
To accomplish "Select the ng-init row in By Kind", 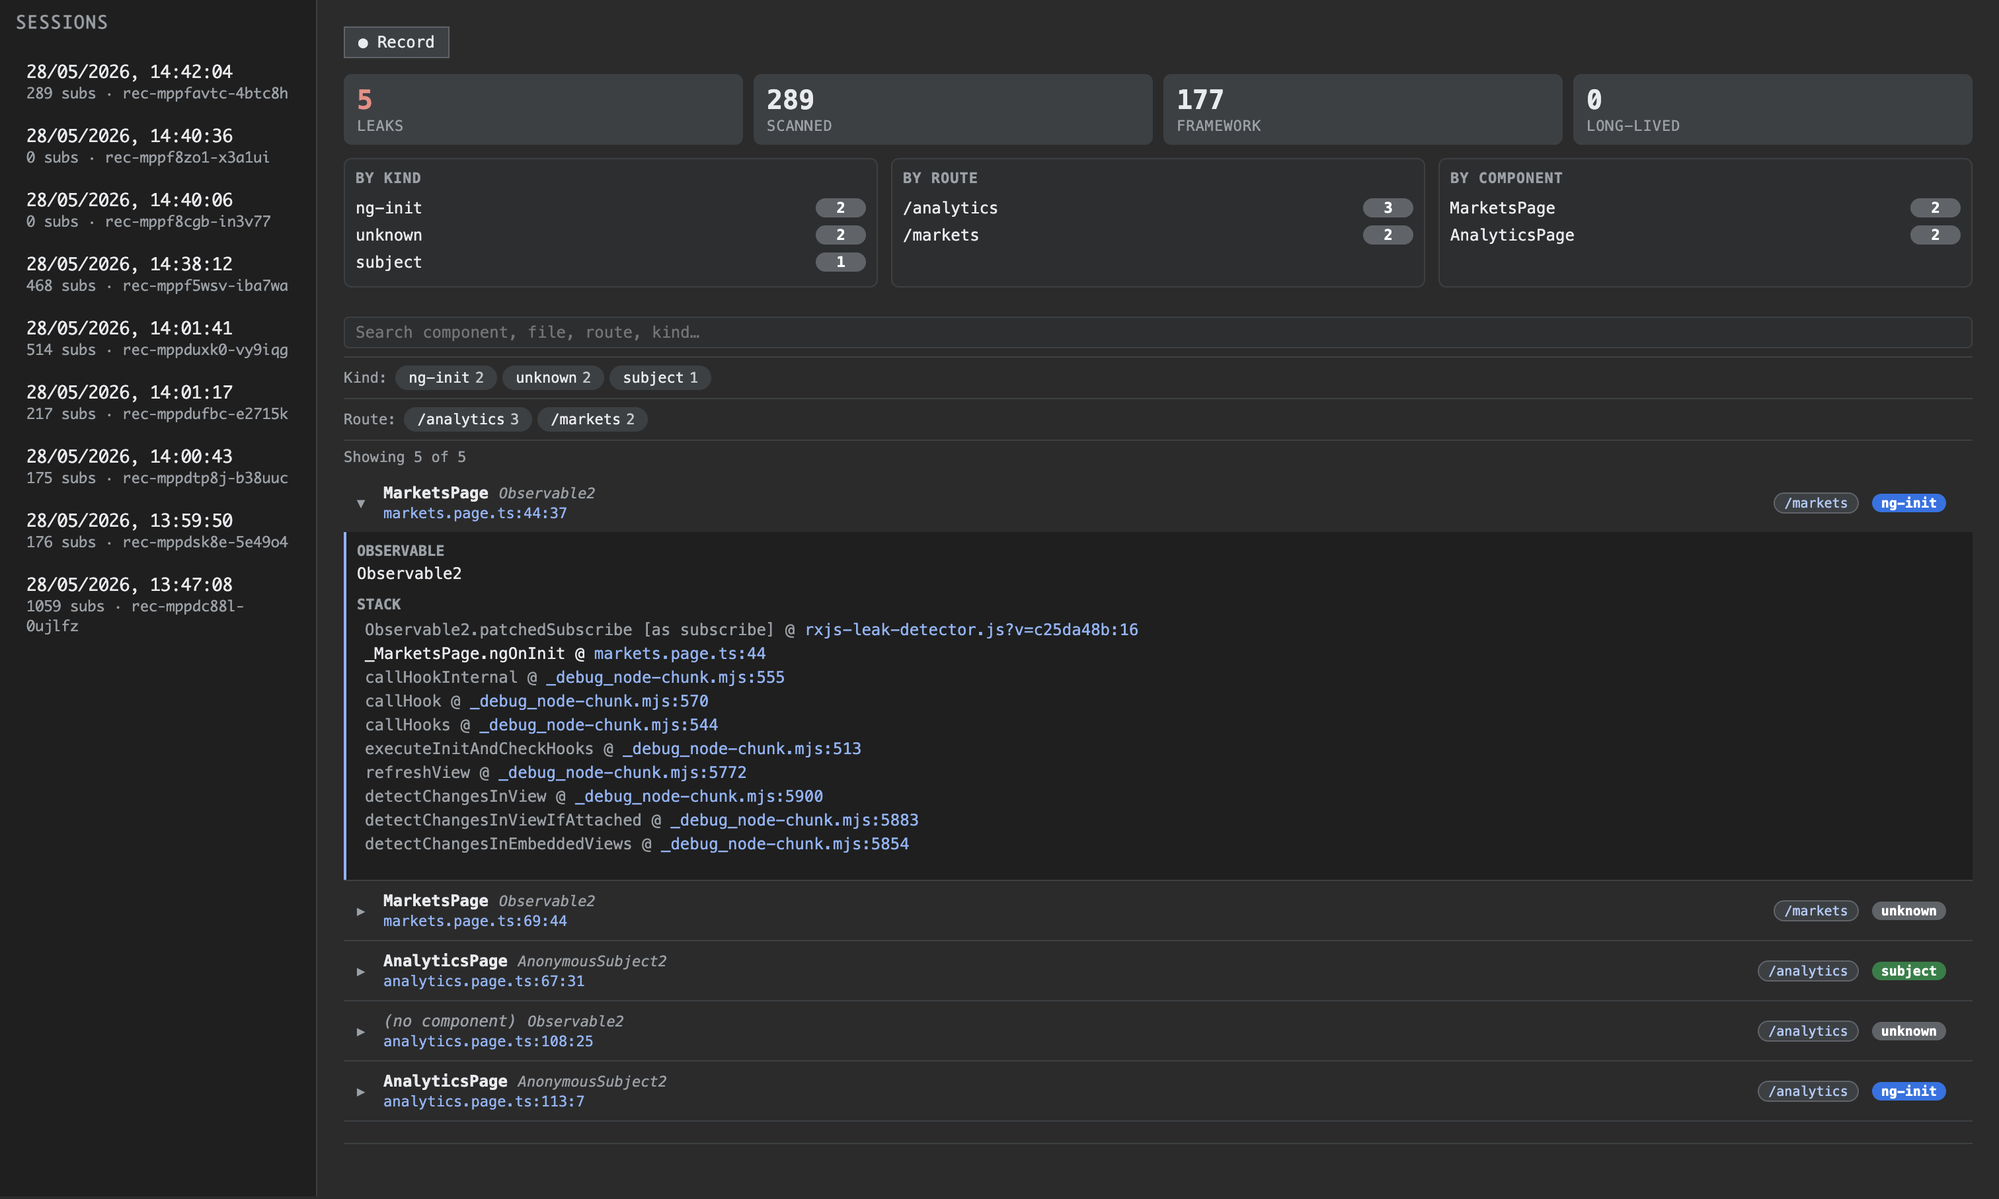I will coord(610,208).
